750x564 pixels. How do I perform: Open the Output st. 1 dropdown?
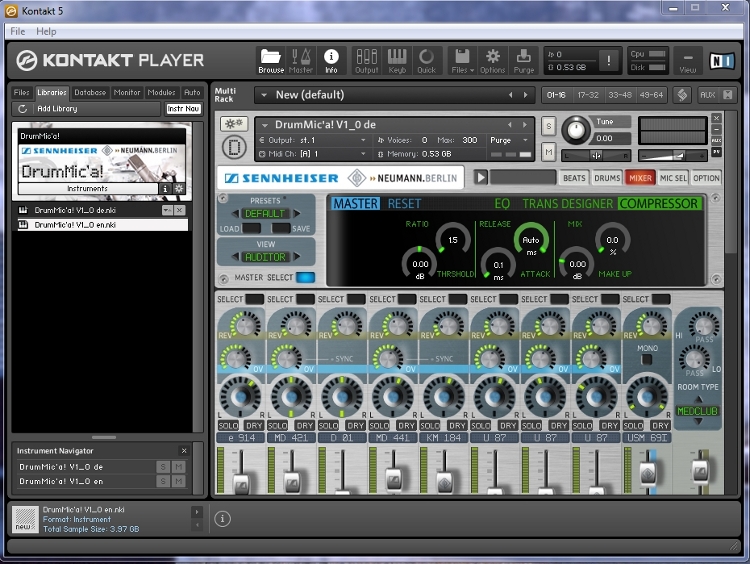(363, 140)
